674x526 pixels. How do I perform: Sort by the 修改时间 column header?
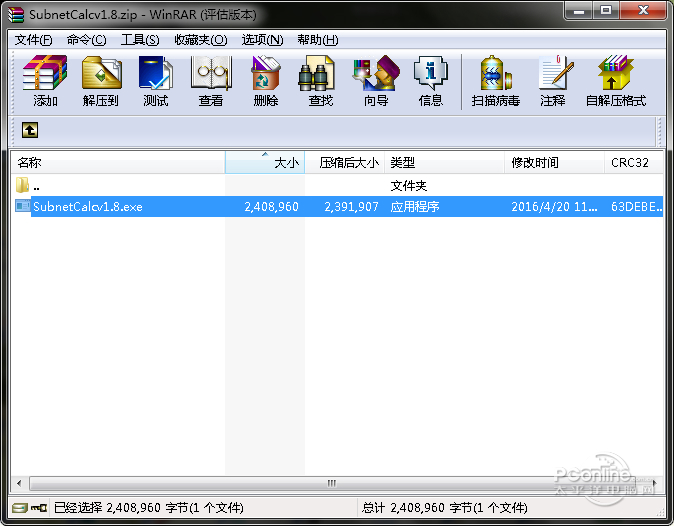point(554,162)
